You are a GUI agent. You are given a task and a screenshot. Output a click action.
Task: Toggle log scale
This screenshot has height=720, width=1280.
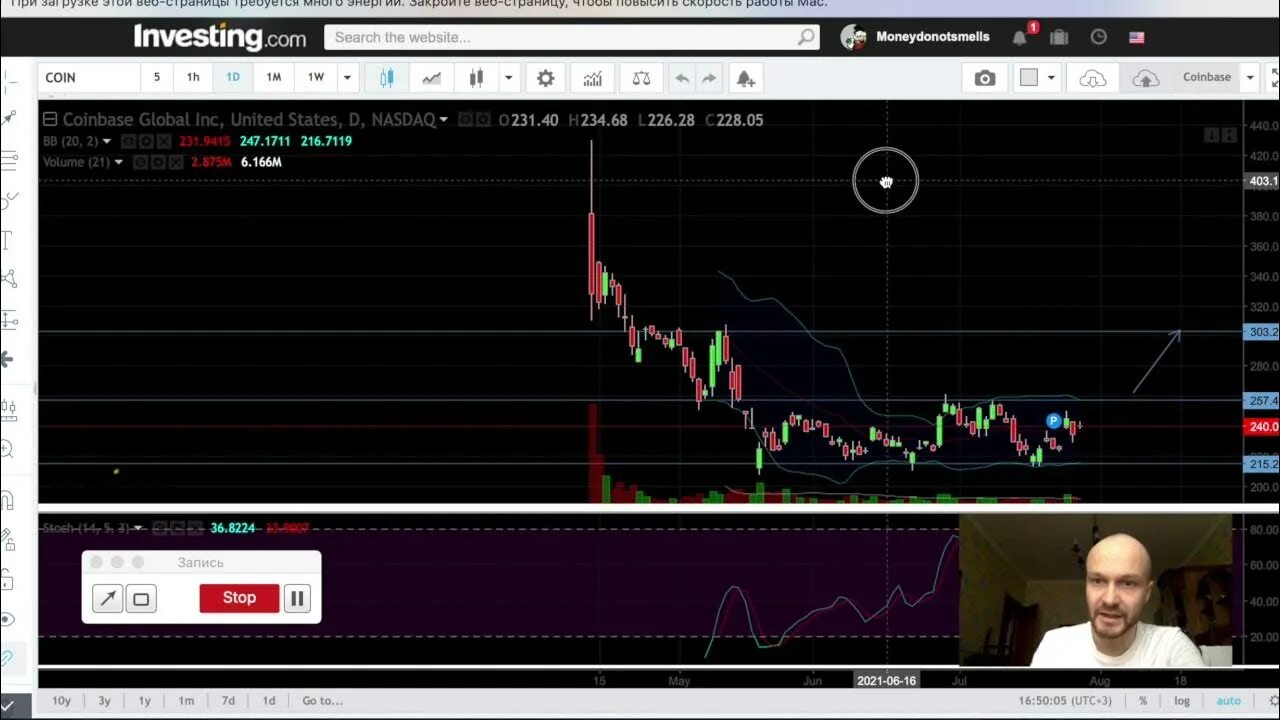[1182, 701]
